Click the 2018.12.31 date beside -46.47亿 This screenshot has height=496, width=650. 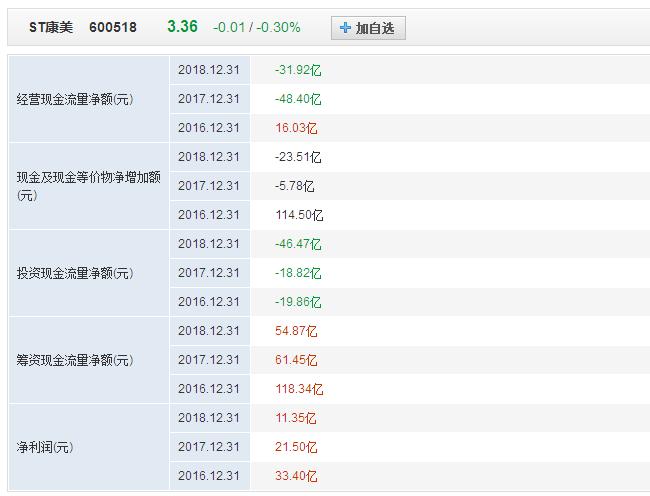coord(209,244)
